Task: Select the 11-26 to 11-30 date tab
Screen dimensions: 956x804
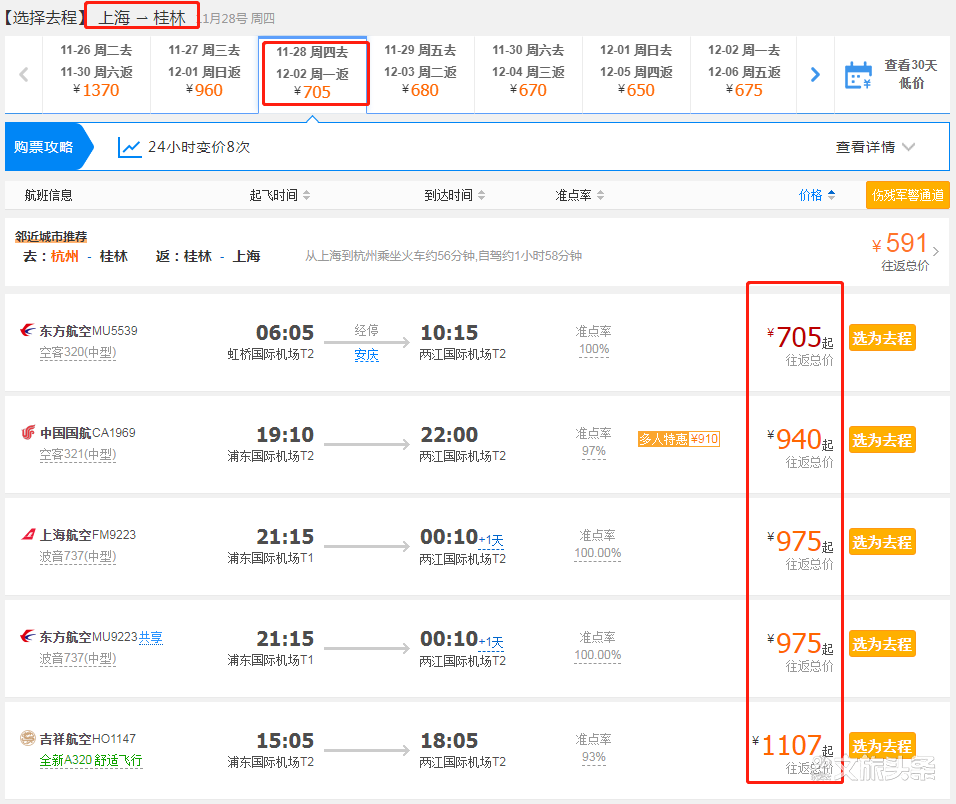Action: (96, 74)
